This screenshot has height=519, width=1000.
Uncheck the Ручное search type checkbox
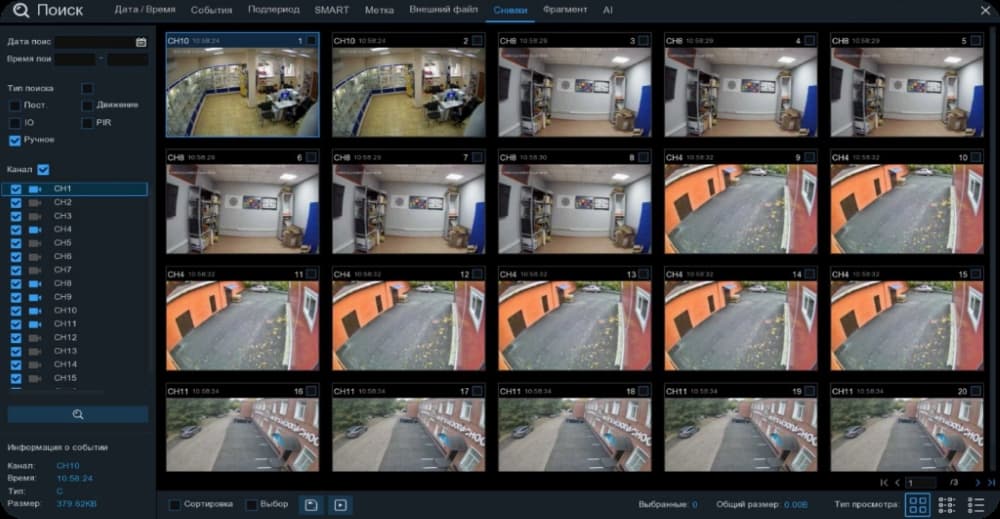[15, 140]
